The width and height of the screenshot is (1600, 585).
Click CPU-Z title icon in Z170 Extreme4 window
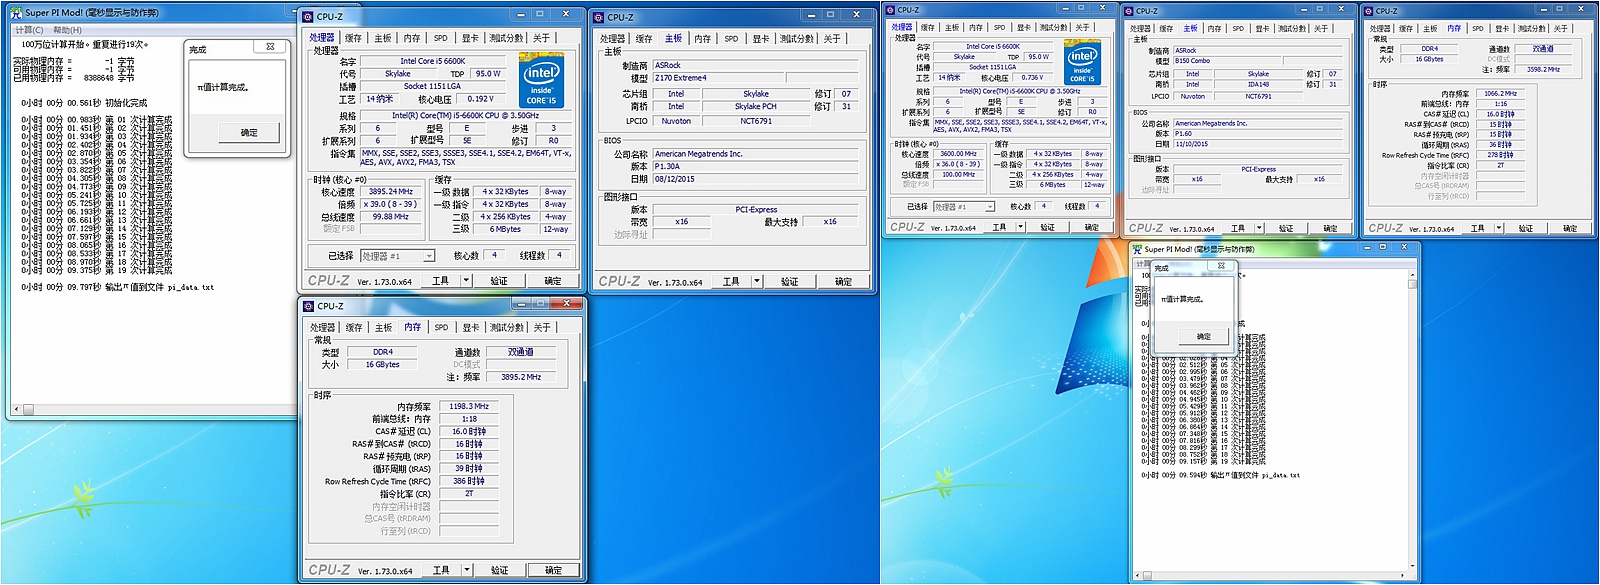pyautogui.click(x=599, y=17)
